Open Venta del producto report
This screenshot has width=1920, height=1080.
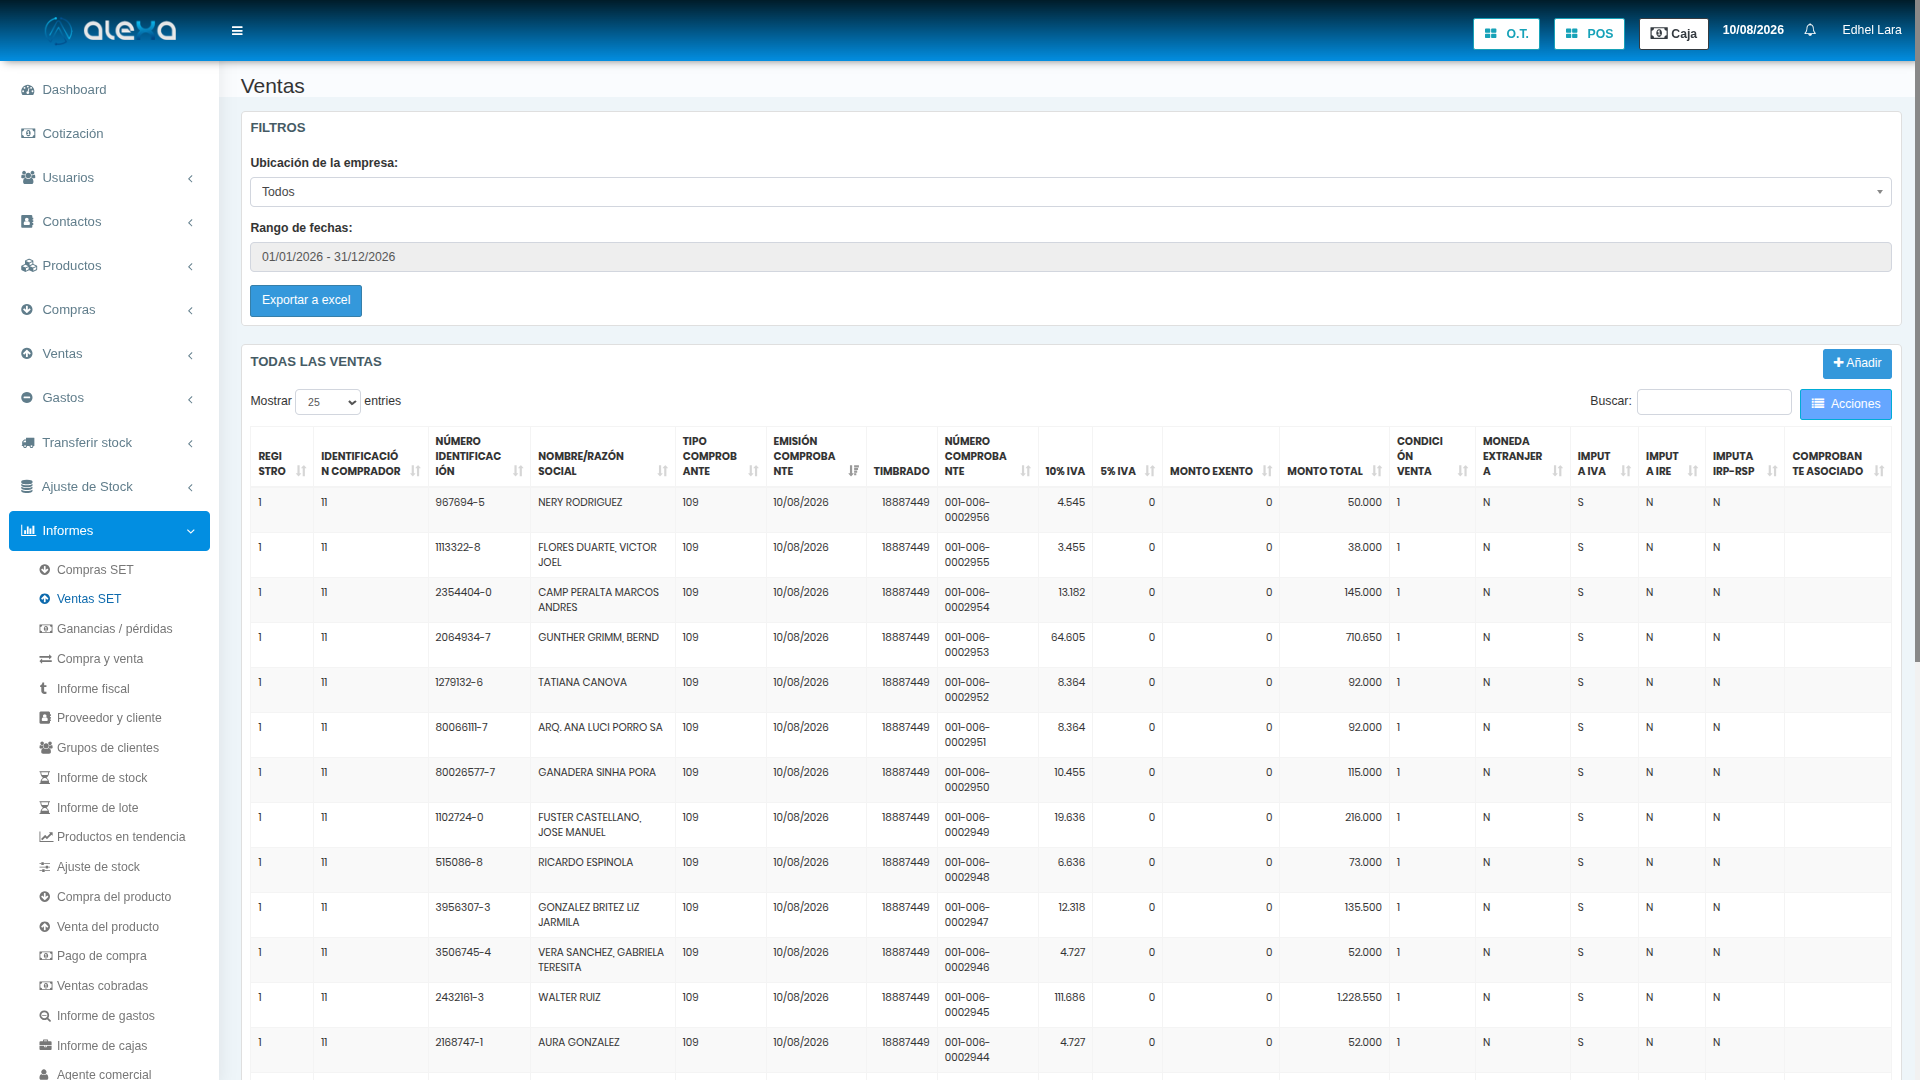pos(108,927)
